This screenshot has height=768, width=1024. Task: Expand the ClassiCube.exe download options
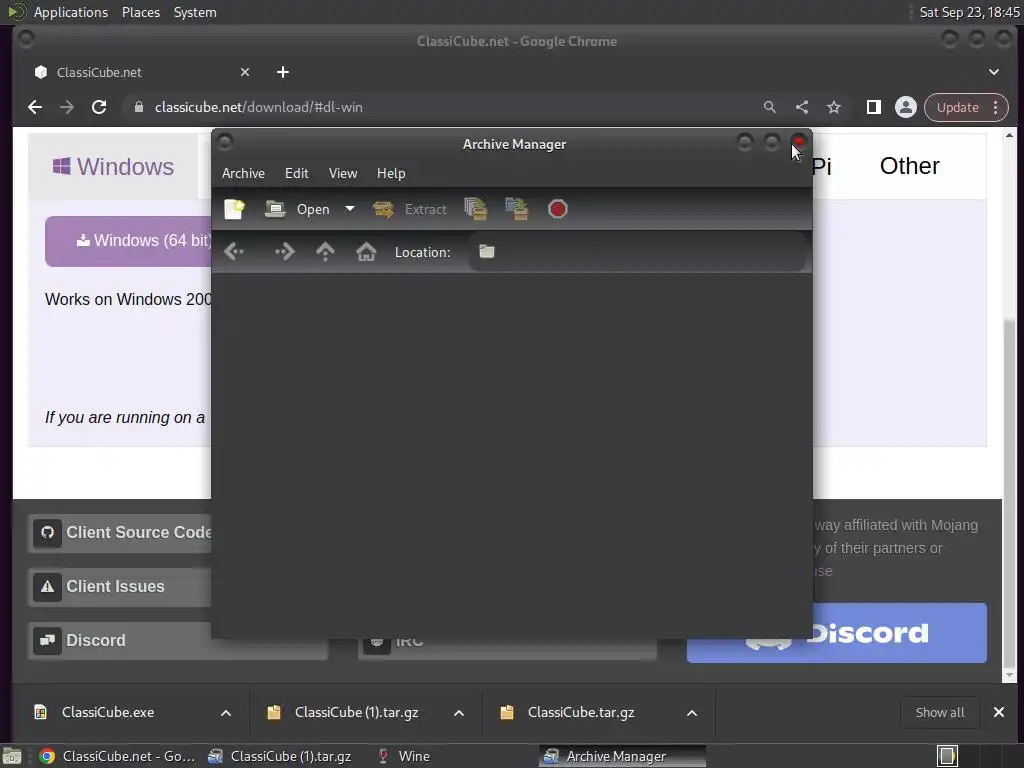226,712
